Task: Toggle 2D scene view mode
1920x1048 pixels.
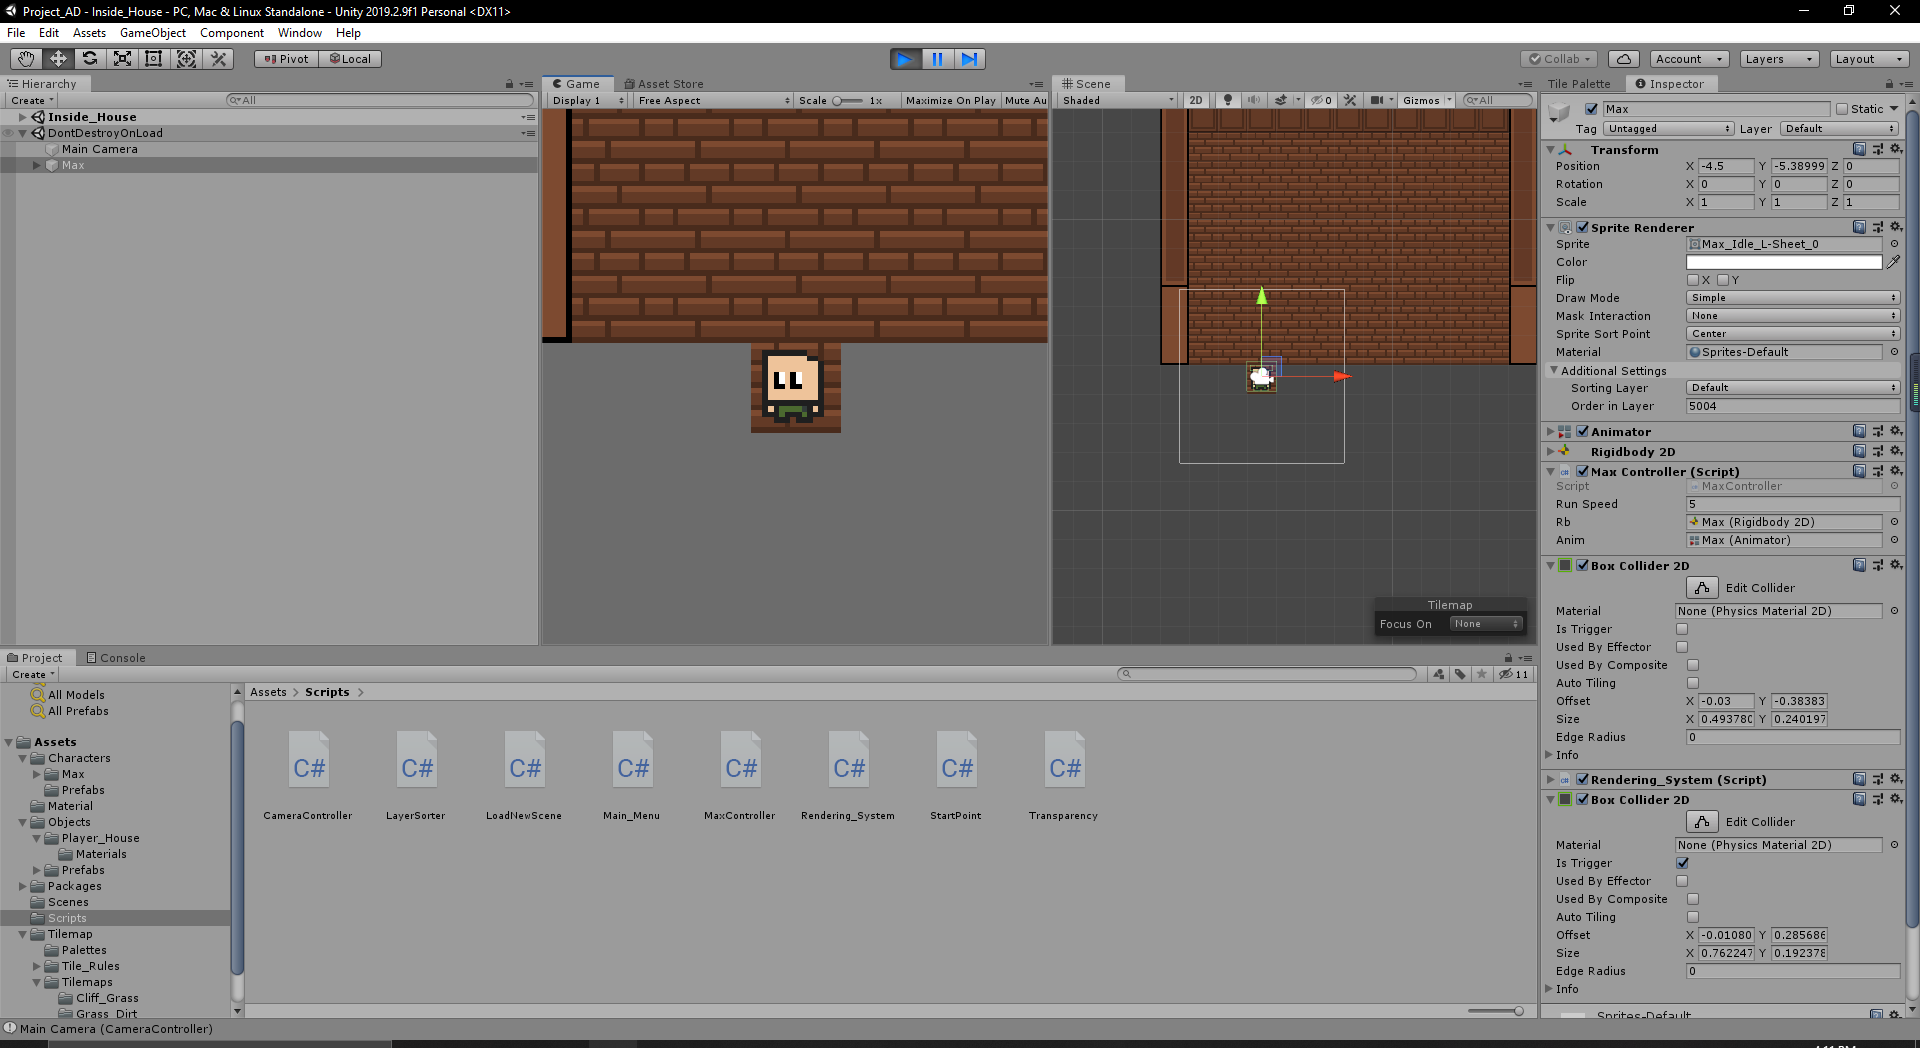Action: [1196, 100]
